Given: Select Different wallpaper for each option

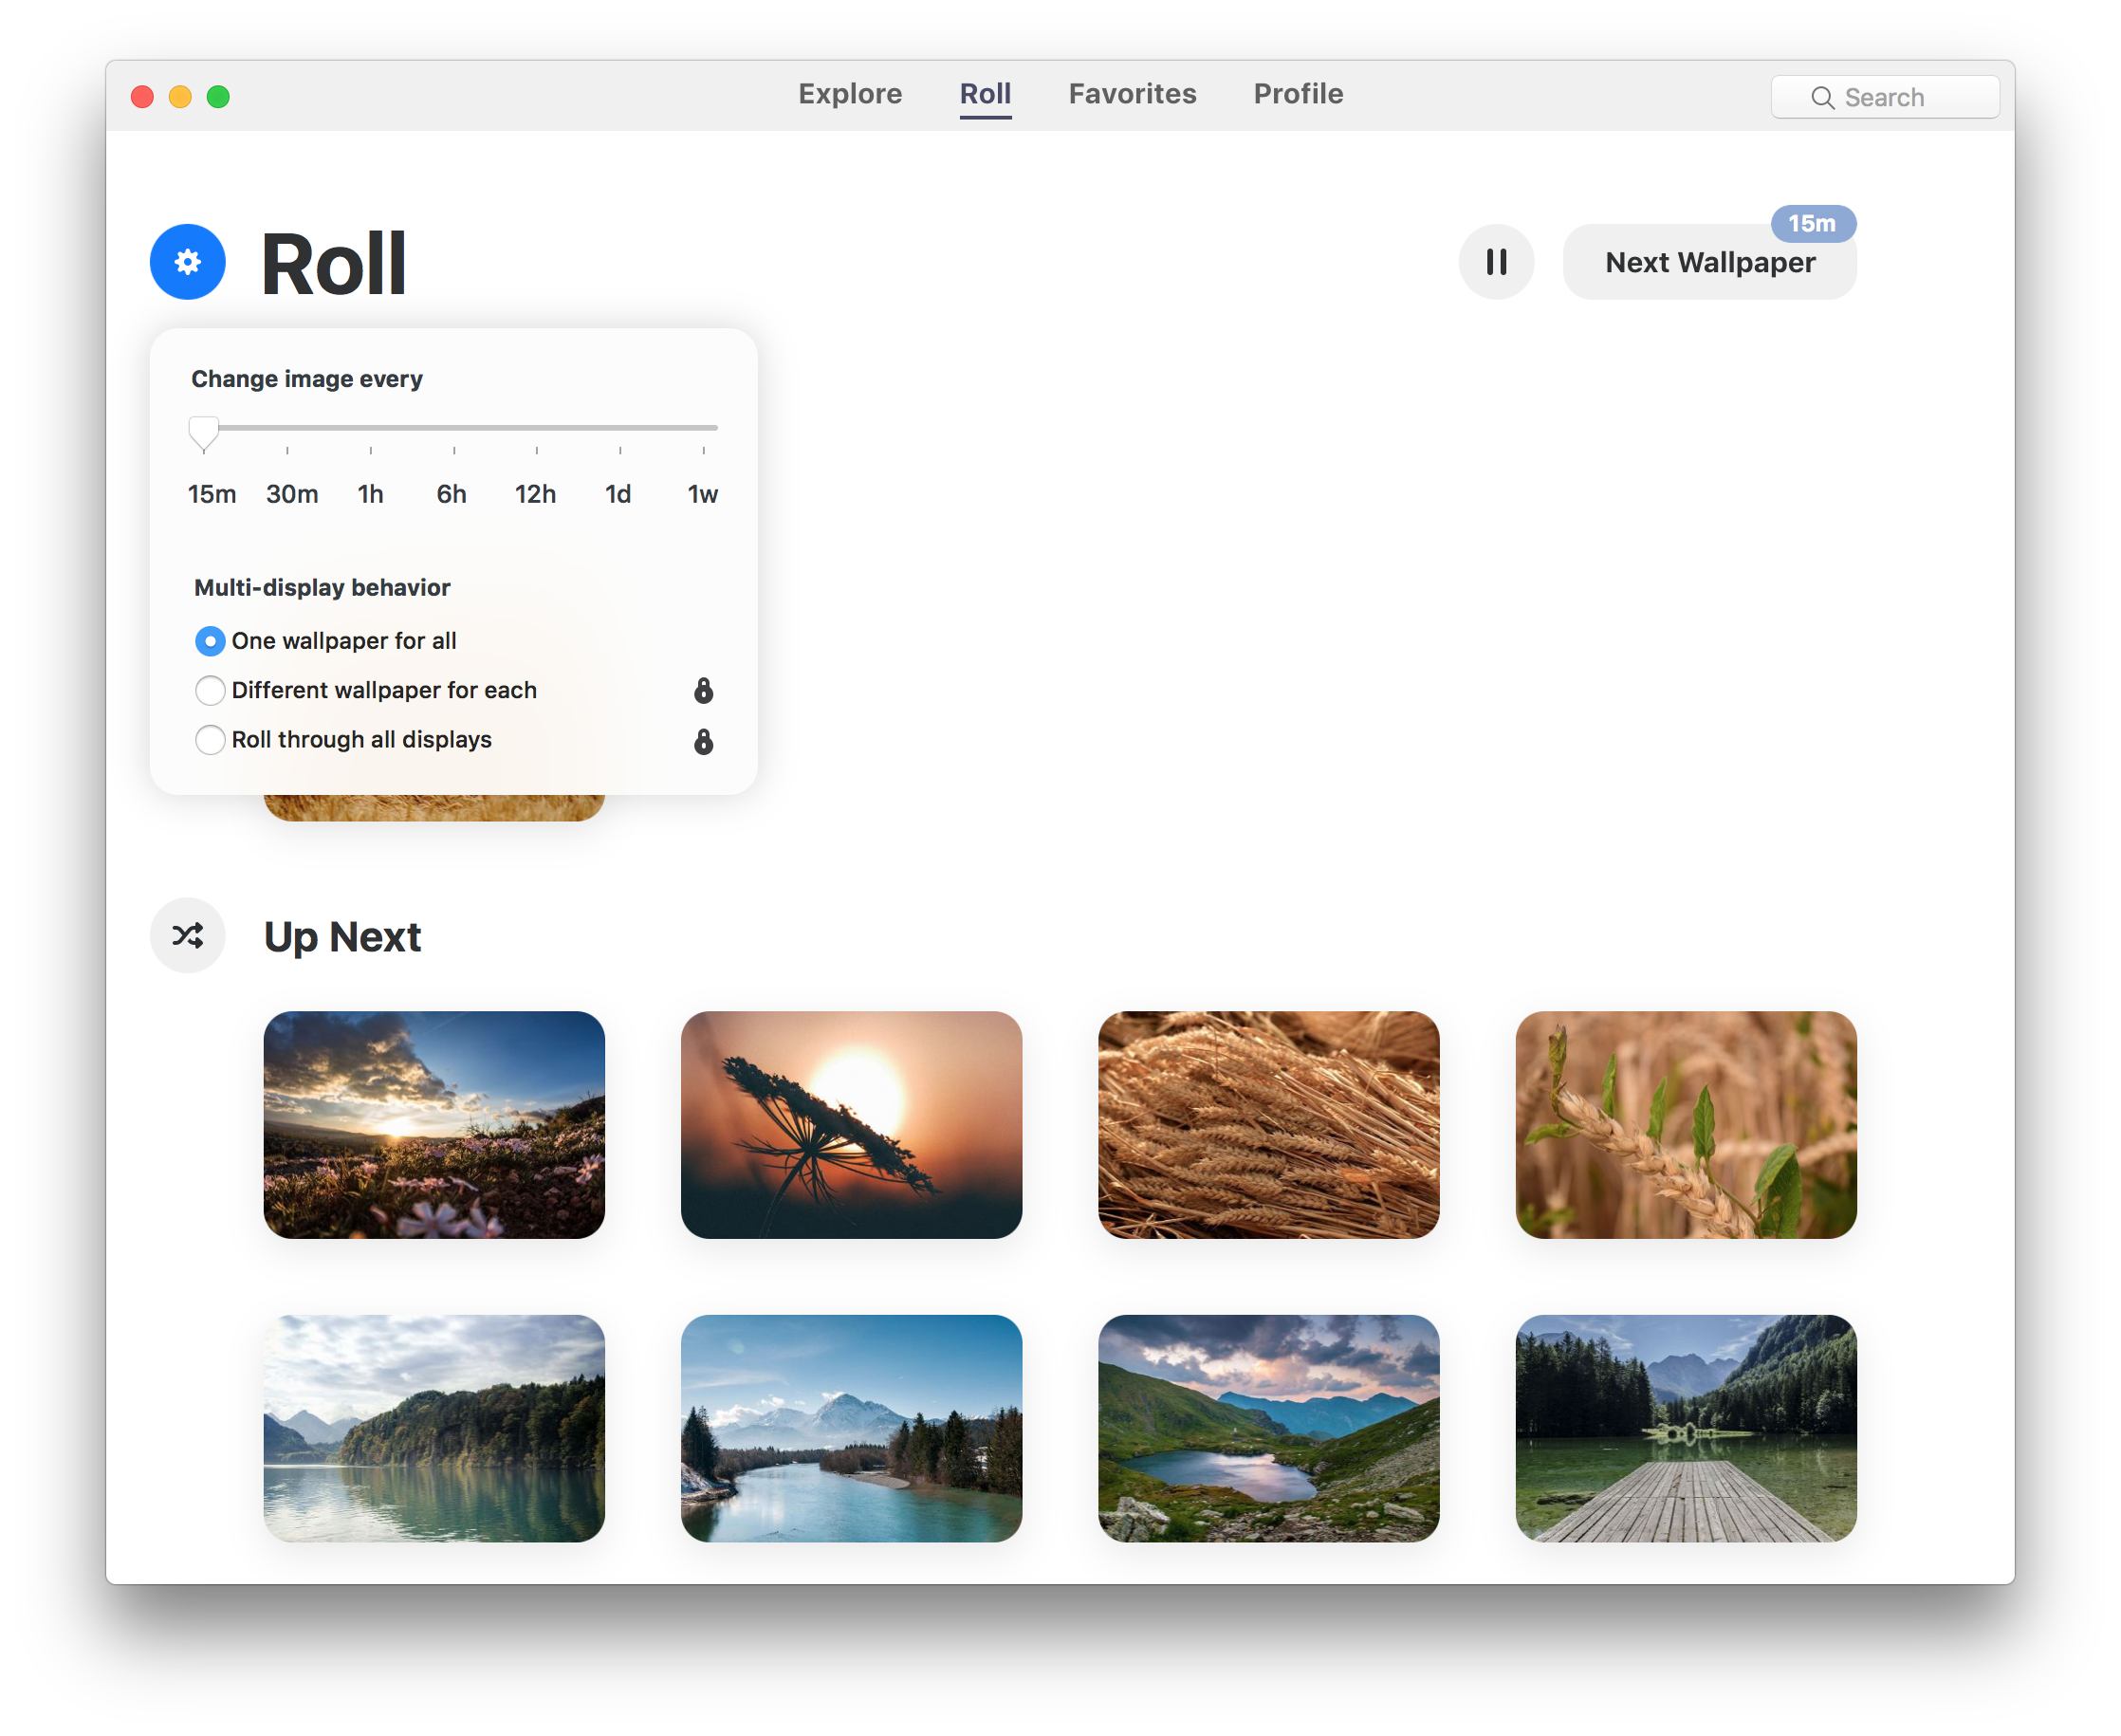Looking at the screenshot, I should [x=366, y=690].
